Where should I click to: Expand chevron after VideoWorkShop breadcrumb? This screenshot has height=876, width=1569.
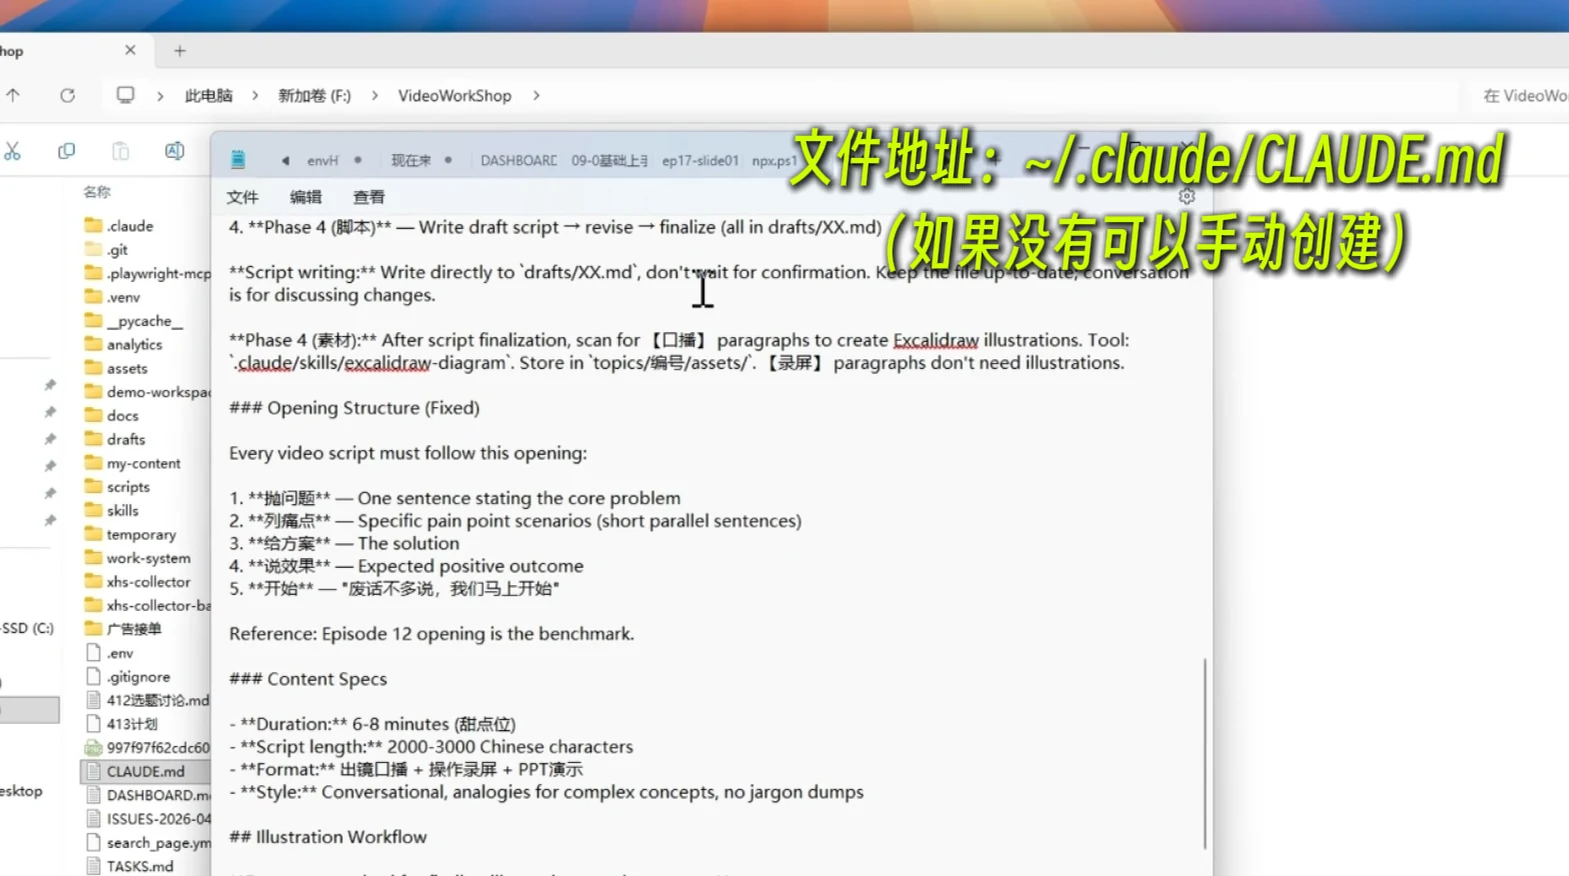[x=536, y=95]
